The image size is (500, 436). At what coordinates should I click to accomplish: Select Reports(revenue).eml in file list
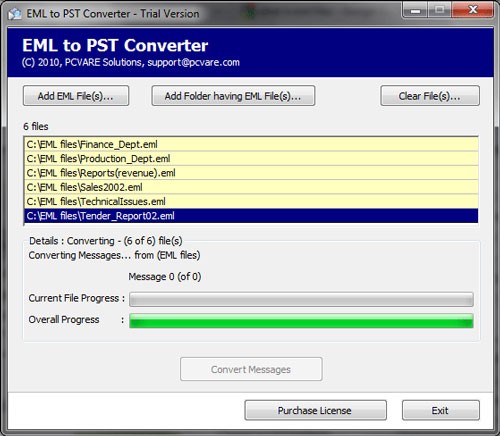pos(251,173)
